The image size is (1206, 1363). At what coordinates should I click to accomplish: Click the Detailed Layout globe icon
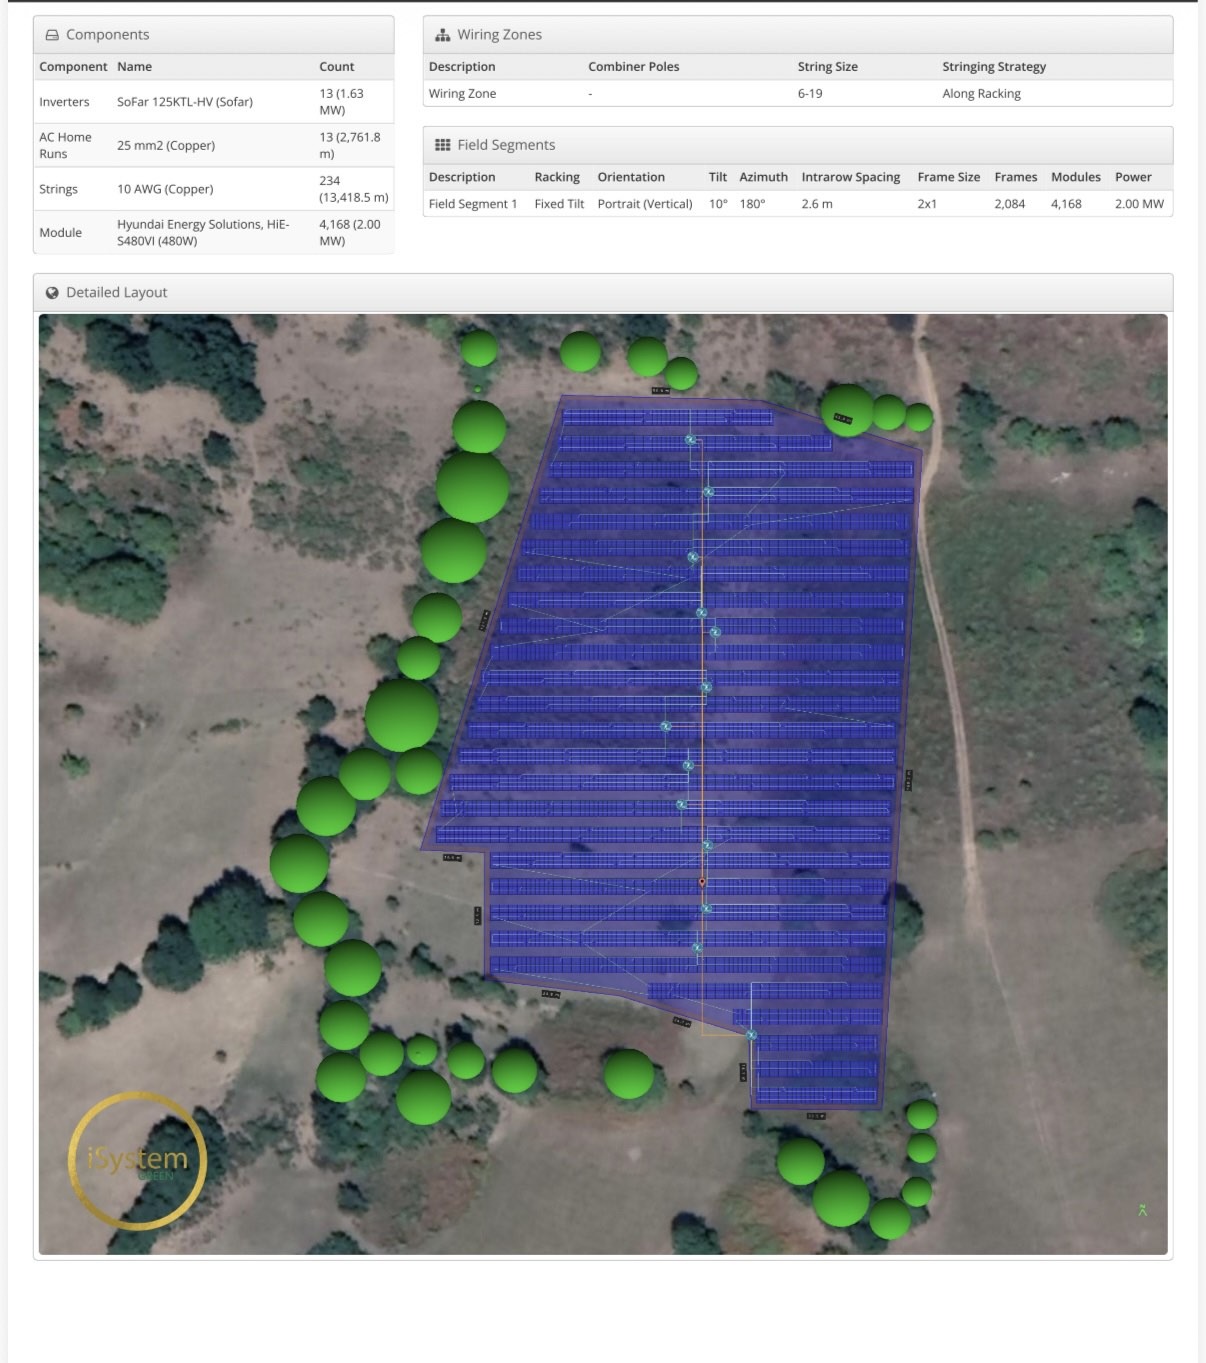coord(52,293)
